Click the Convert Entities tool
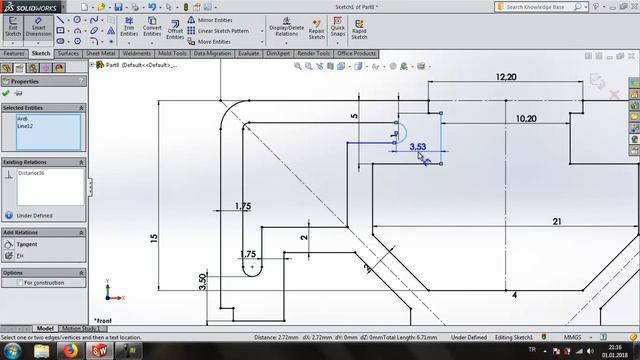This screenshot has width=640, height=360. (x=152, y=27)
